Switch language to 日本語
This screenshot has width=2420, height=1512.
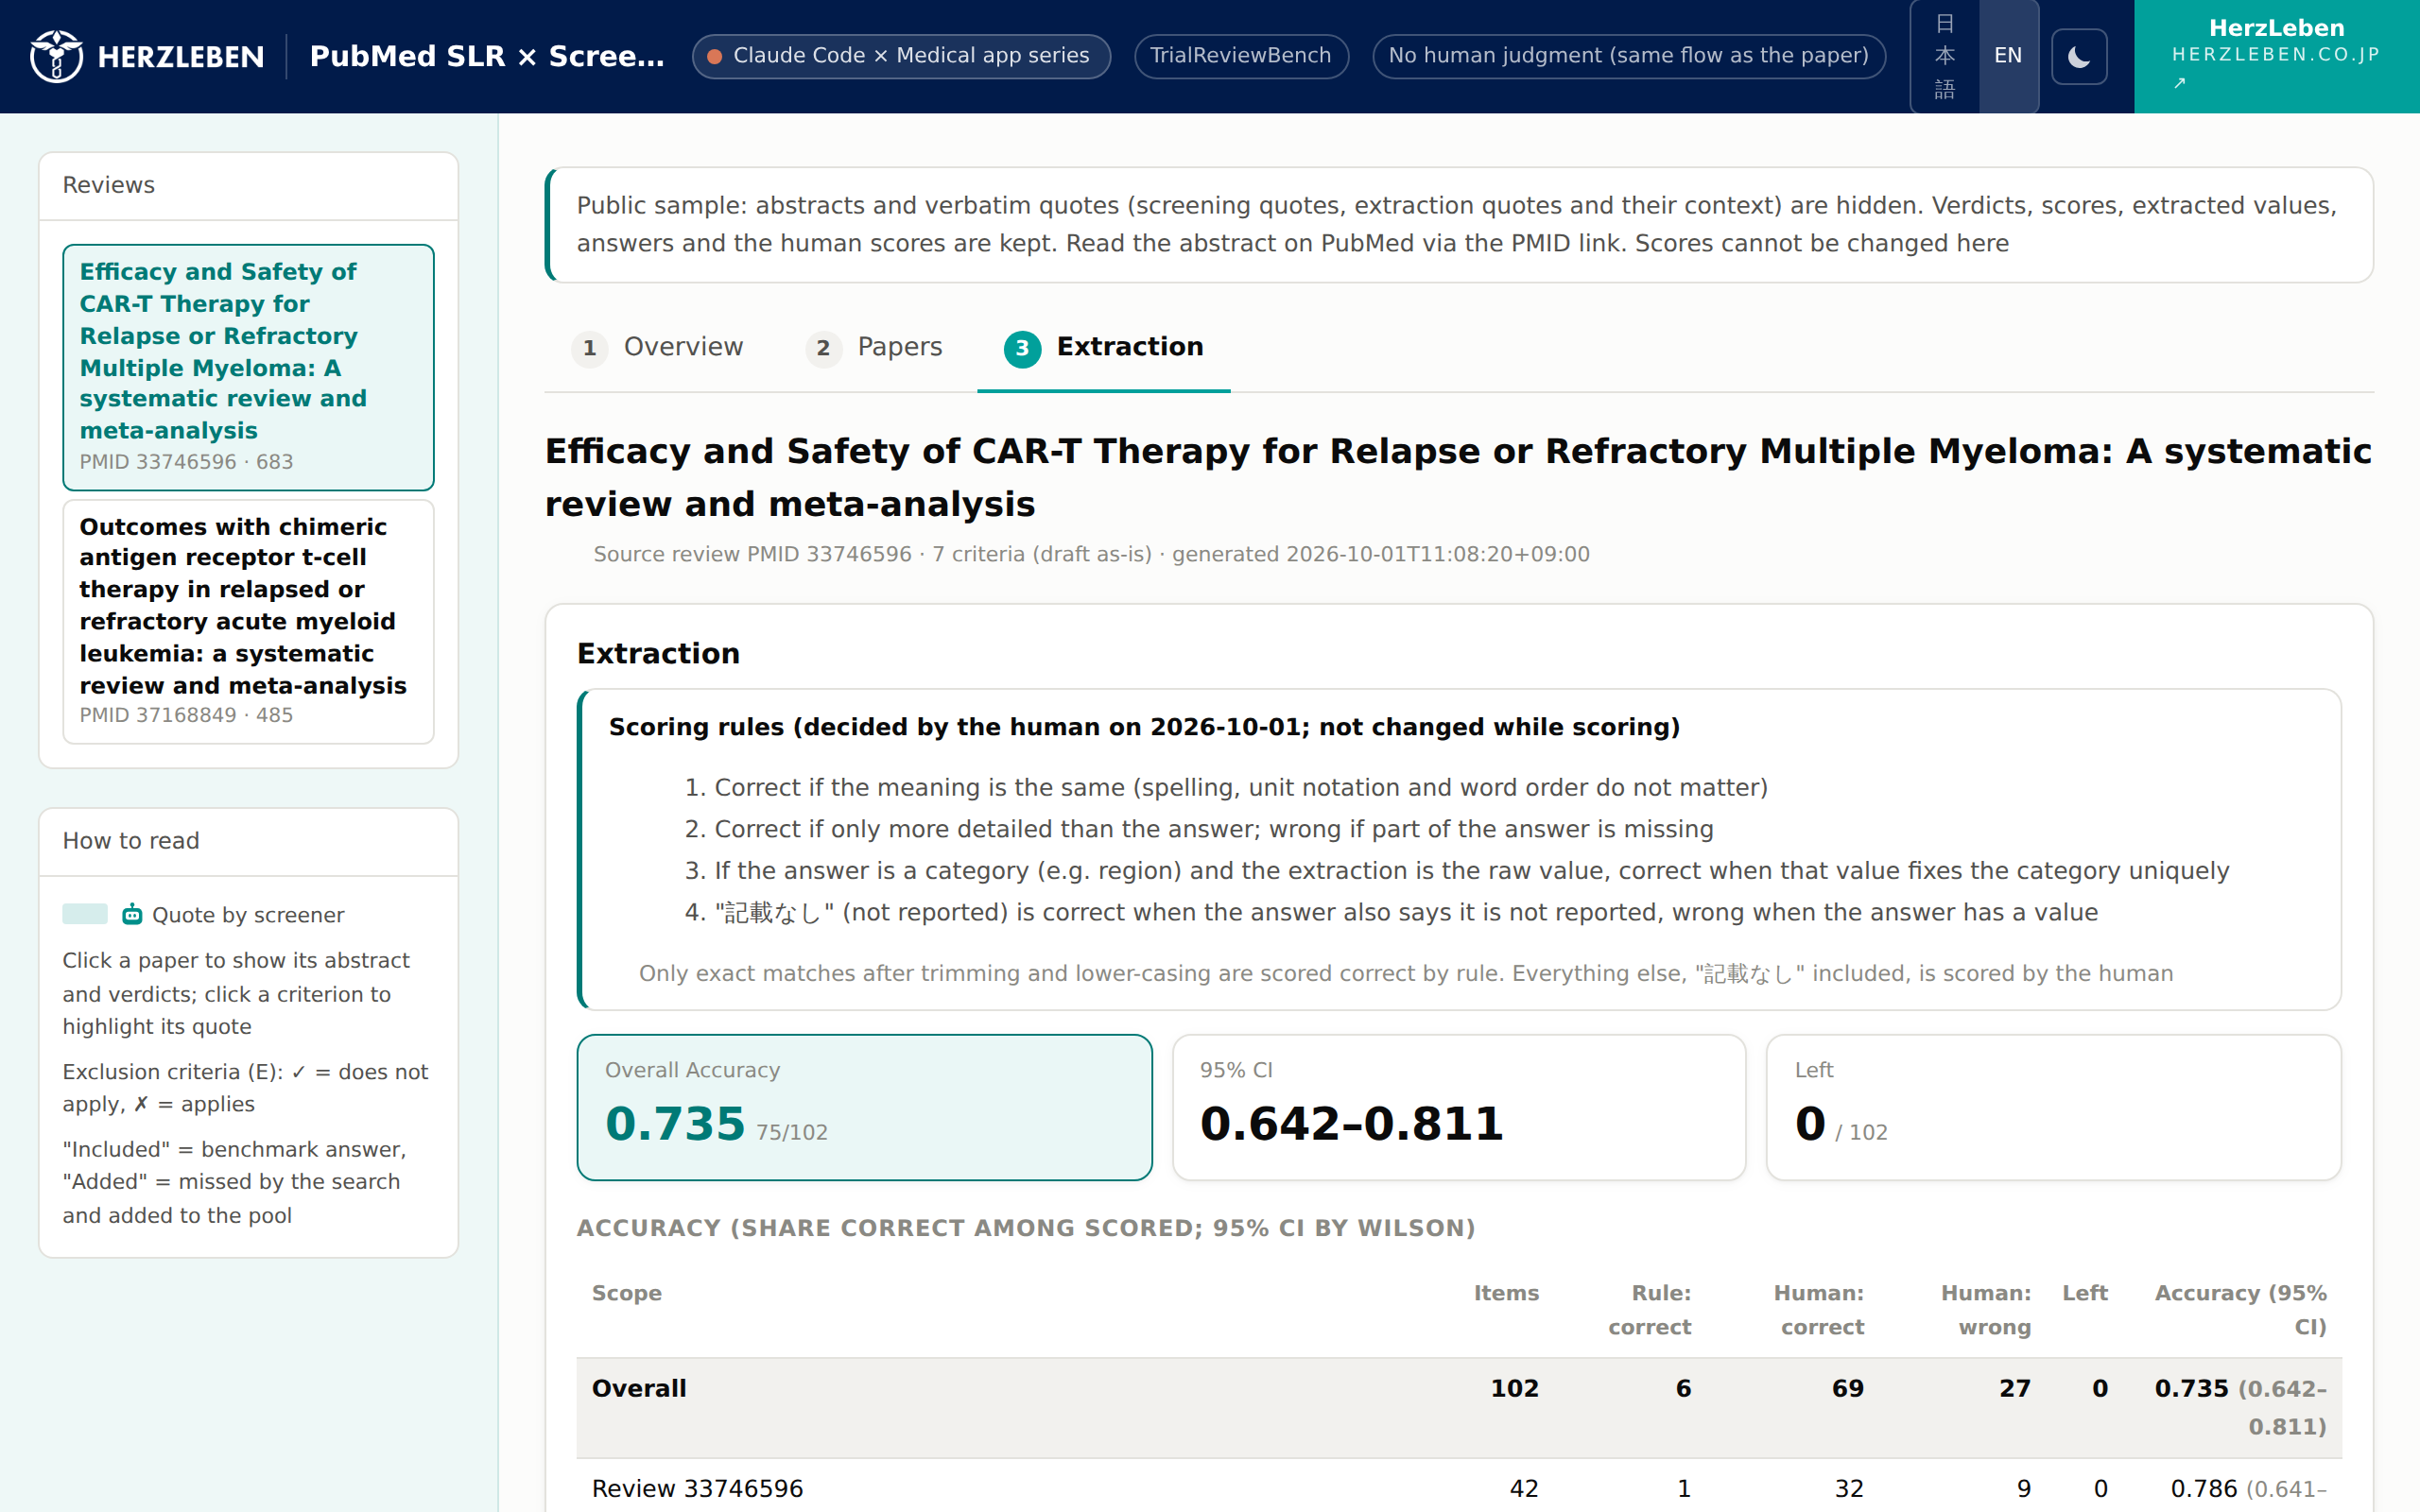1944,56
